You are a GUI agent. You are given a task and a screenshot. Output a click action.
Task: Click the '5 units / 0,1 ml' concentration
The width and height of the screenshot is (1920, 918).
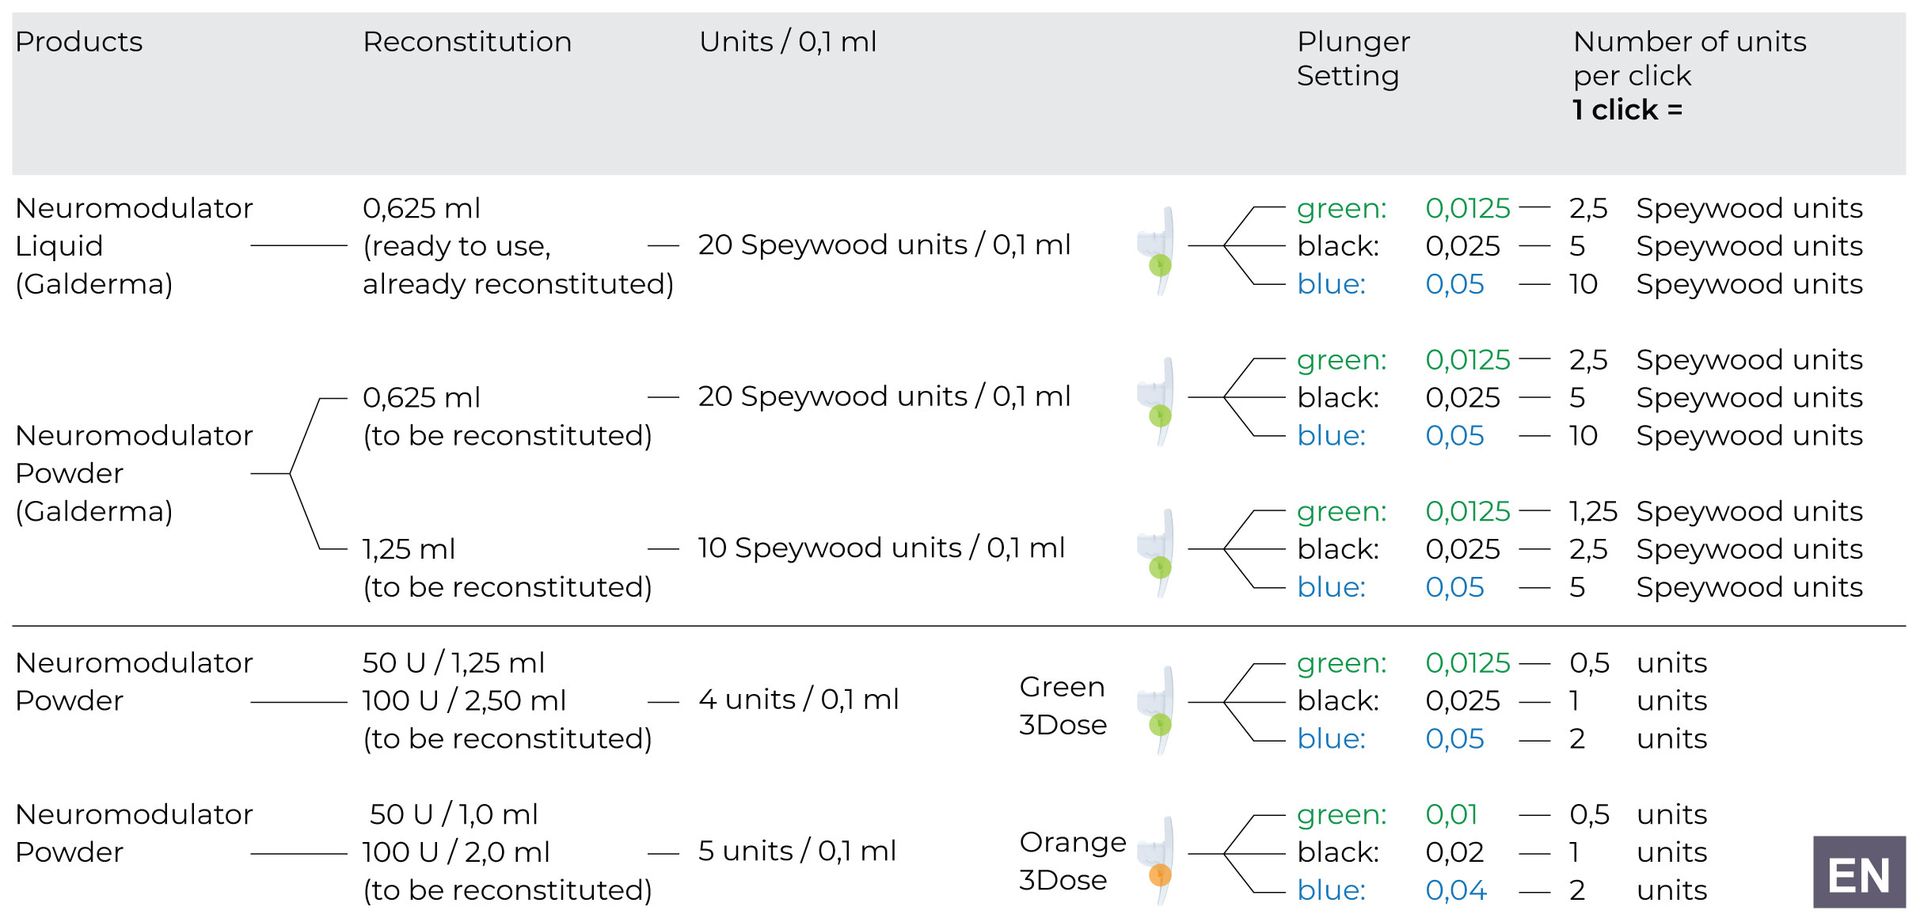(797, 851)
